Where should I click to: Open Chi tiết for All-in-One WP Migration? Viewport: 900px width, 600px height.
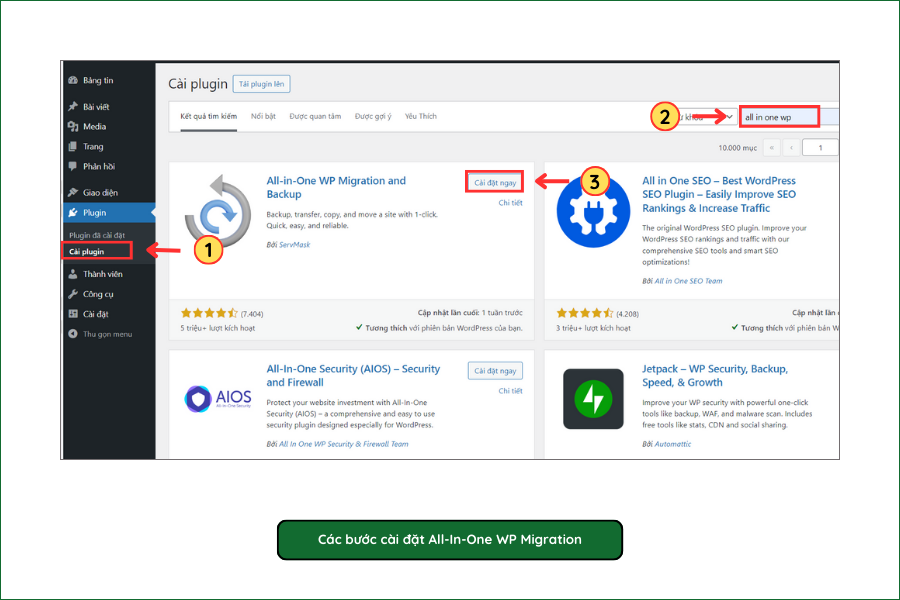510,203
